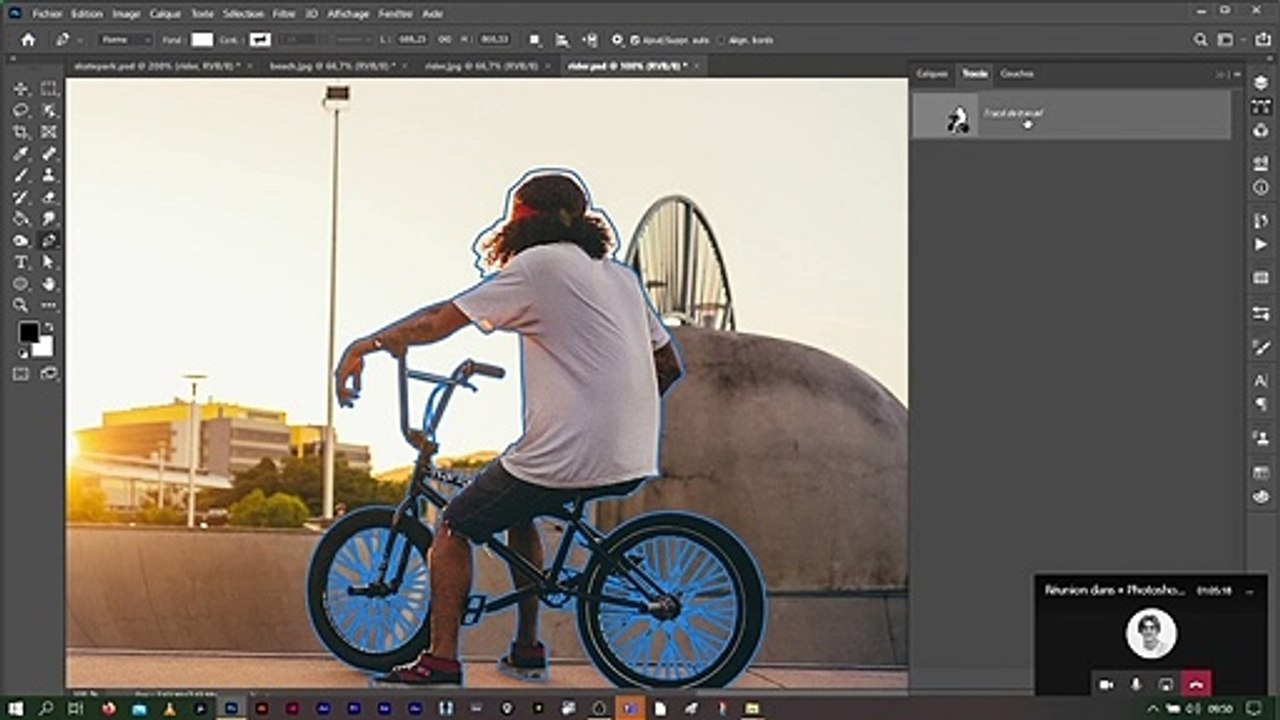The image size is (1280, 720).
Task: Open path arrangement options
Action: tap(591, 40)
